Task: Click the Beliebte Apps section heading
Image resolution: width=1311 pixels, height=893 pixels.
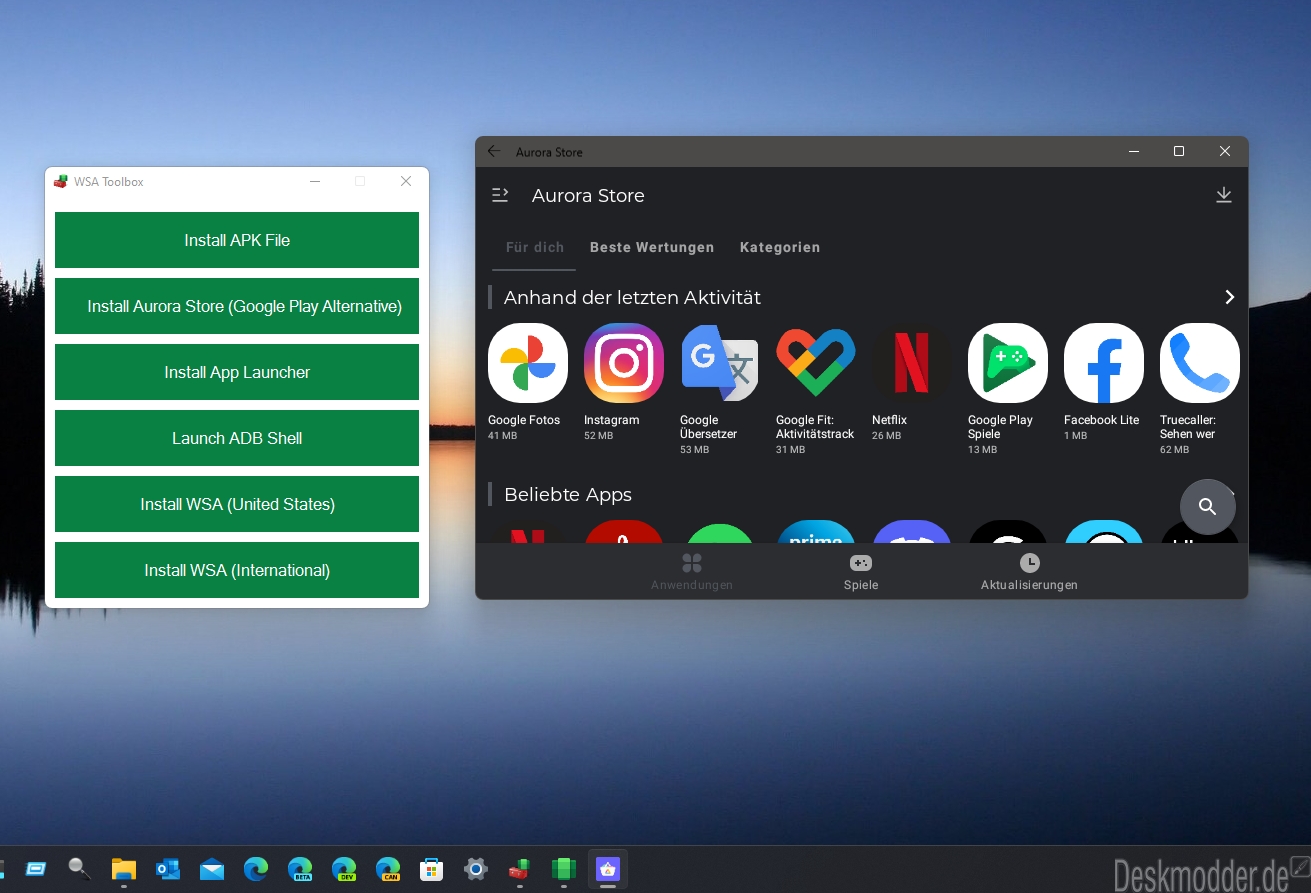Action: coord(568,494)
